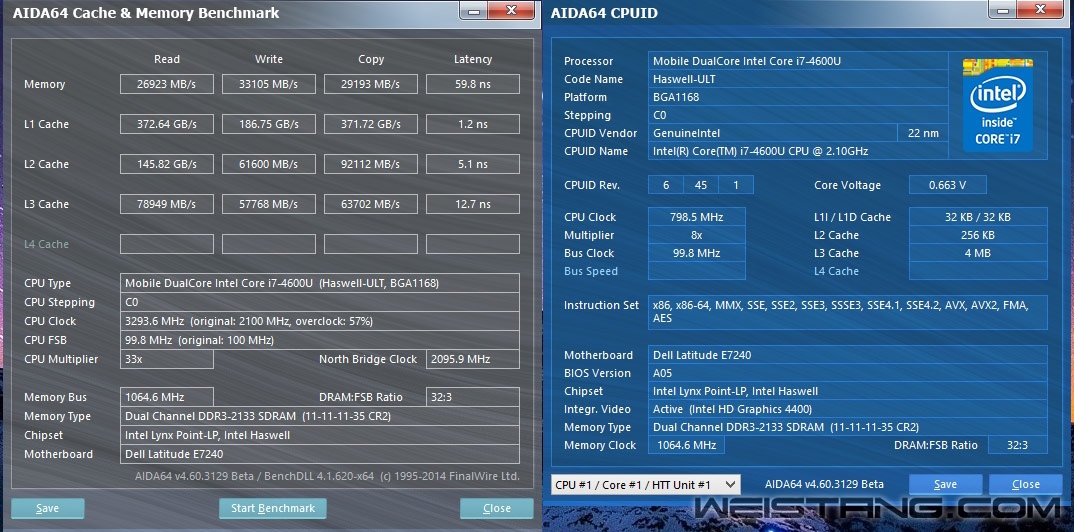
Task: Click Memory Type field in Benchmark window
Action: 319,416
